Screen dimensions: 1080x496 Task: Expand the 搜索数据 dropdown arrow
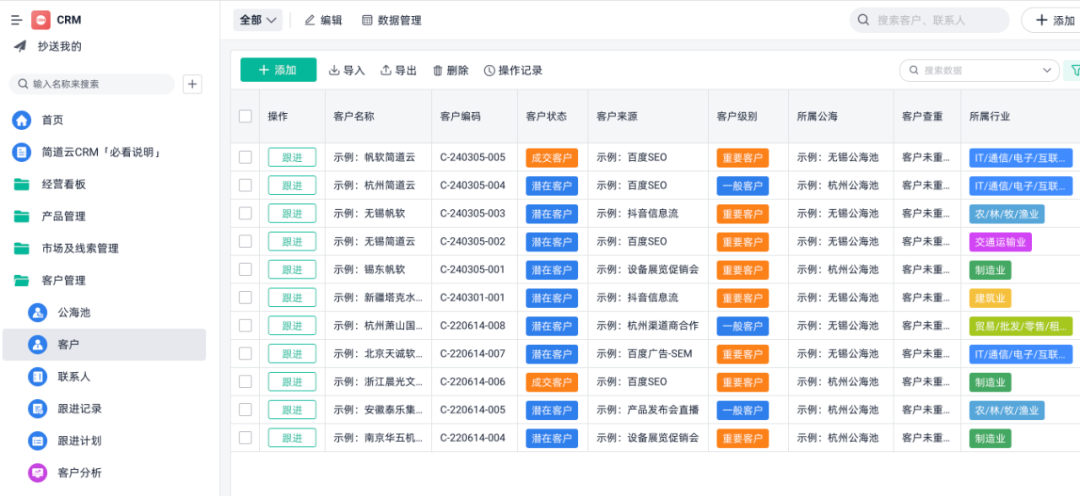point(1048,70)
